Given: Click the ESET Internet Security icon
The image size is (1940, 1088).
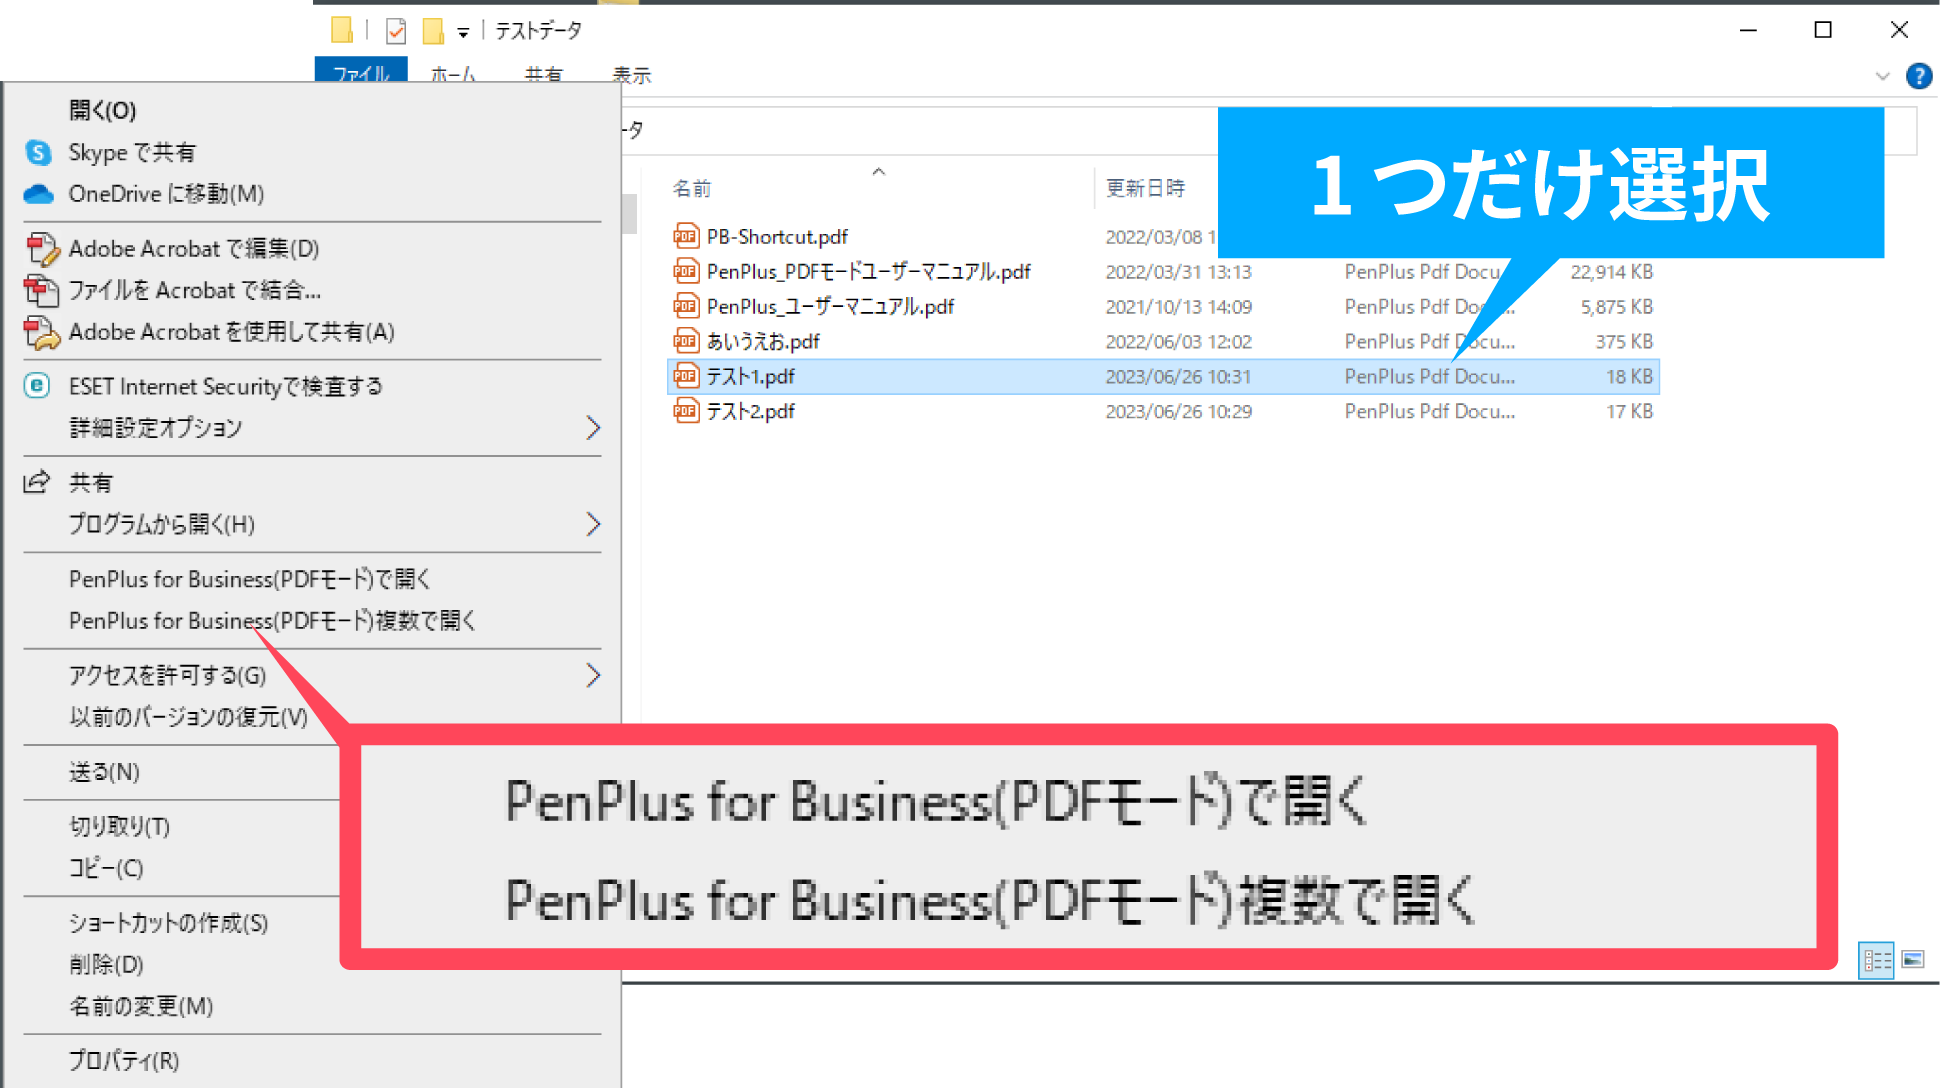Looking at the screenshot, I should pos(37,385).
